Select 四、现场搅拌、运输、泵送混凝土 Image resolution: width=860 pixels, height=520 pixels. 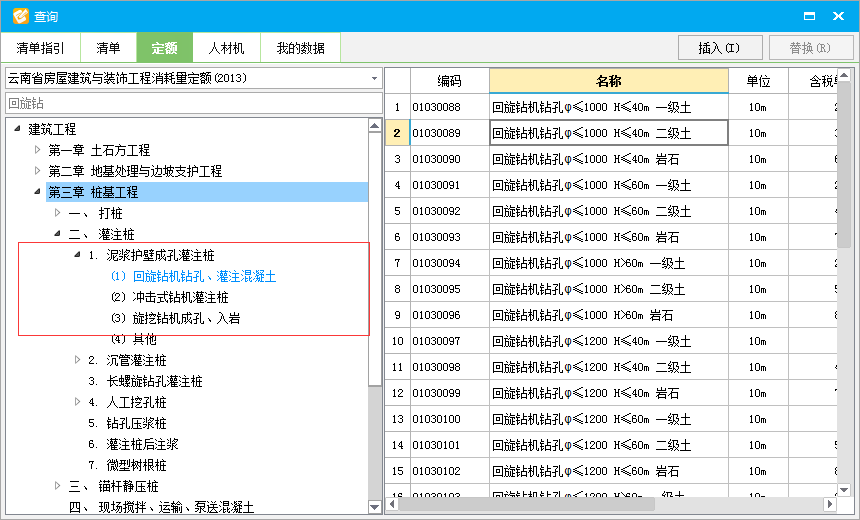coord(161,507)
